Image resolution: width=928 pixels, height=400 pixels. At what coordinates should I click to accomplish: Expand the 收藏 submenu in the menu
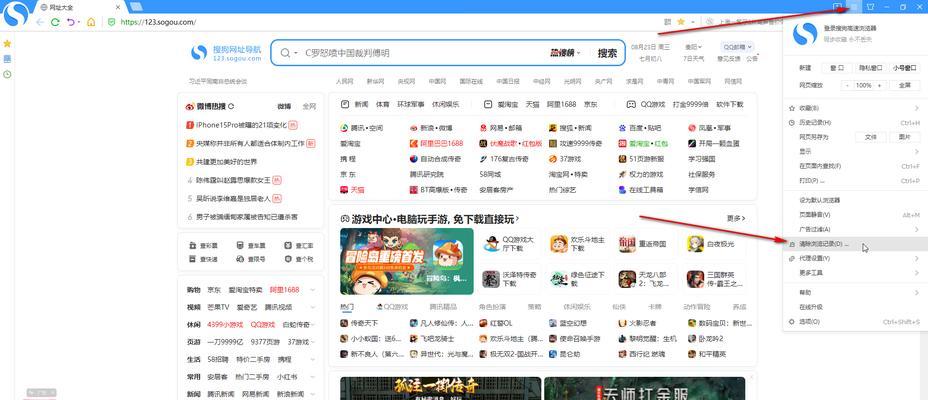[917, 108]
